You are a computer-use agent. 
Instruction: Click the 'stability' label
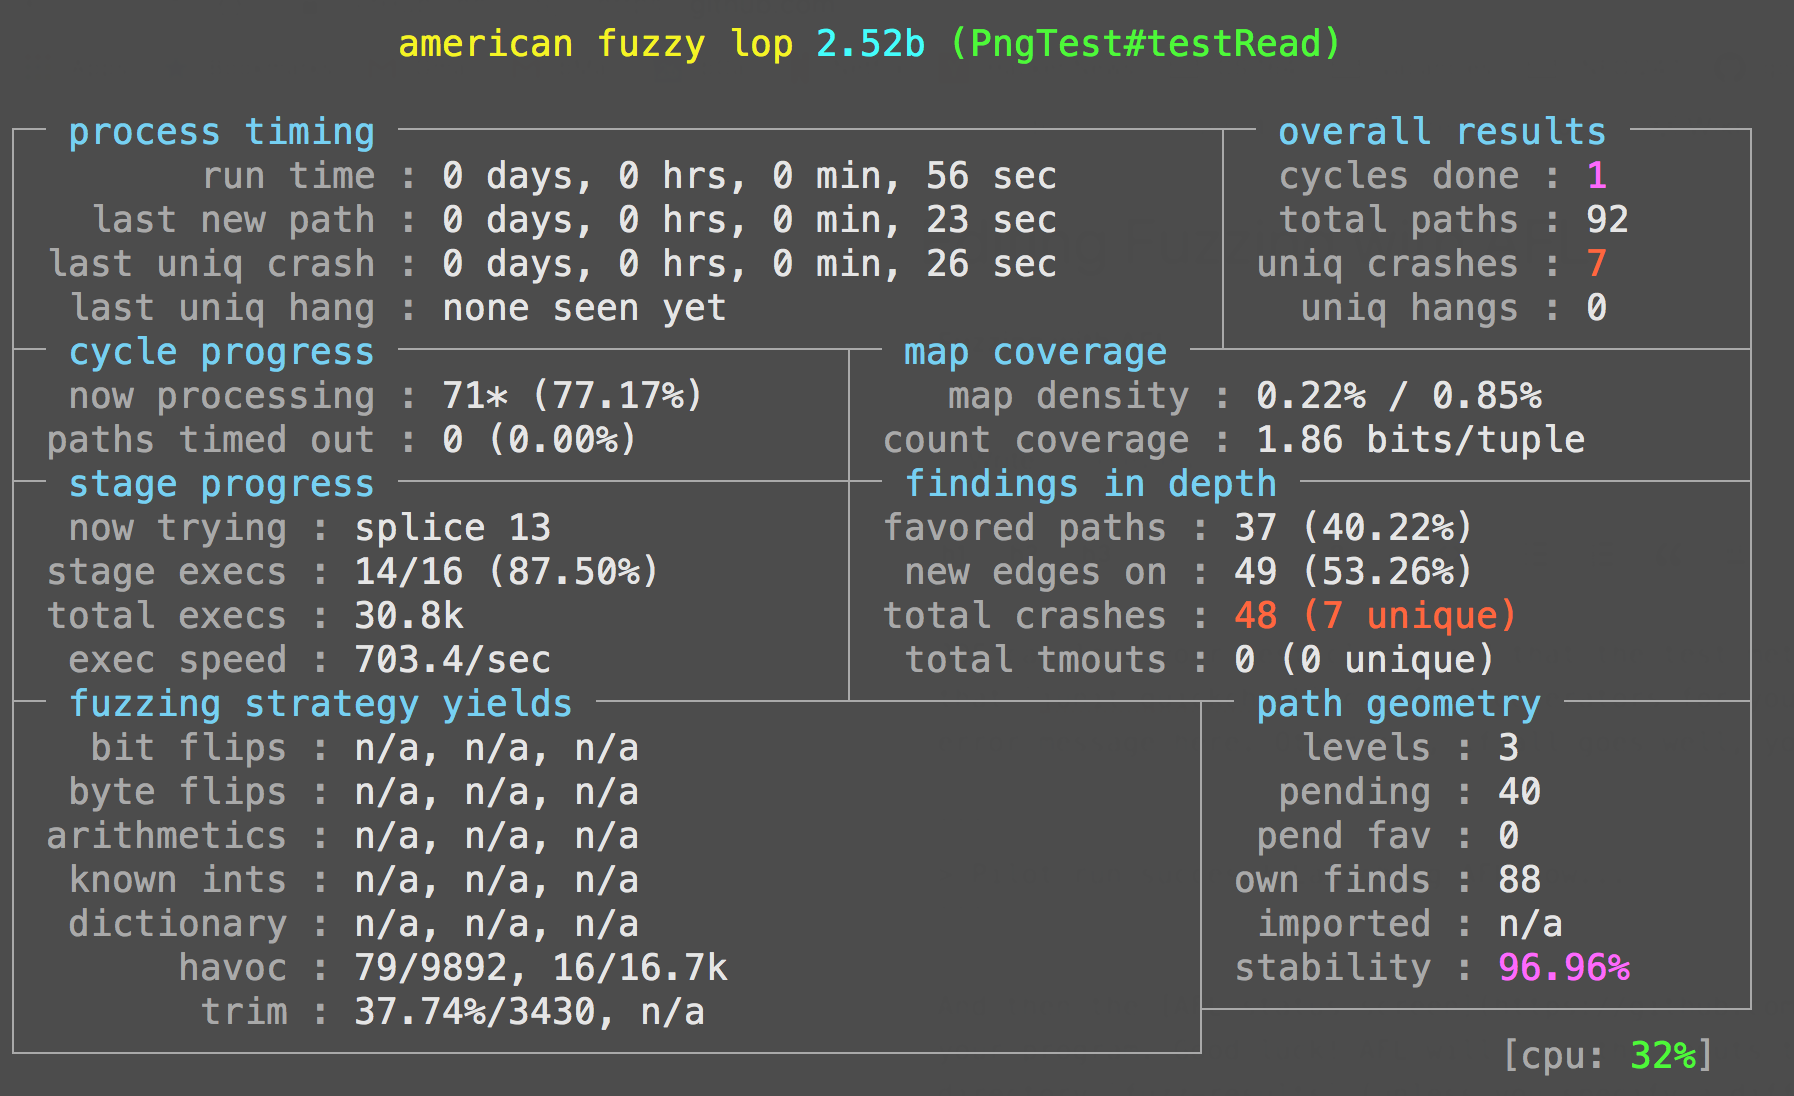(1333, 968)
